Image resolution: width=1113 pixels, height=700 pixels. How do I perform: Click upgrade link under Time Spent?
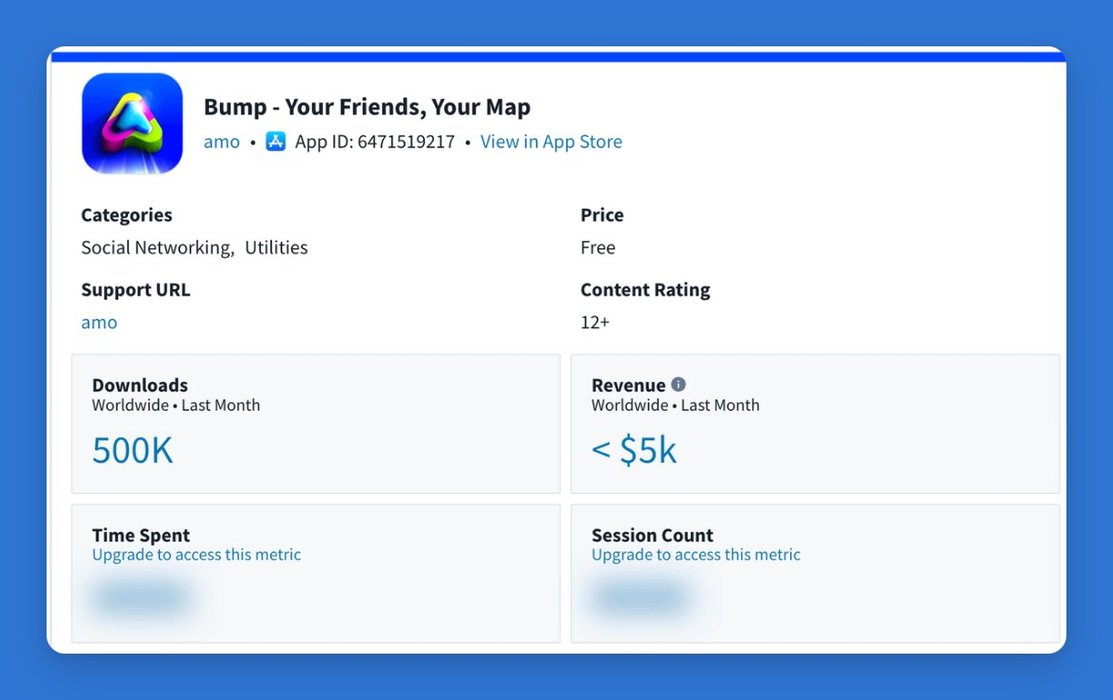point(196,554)
